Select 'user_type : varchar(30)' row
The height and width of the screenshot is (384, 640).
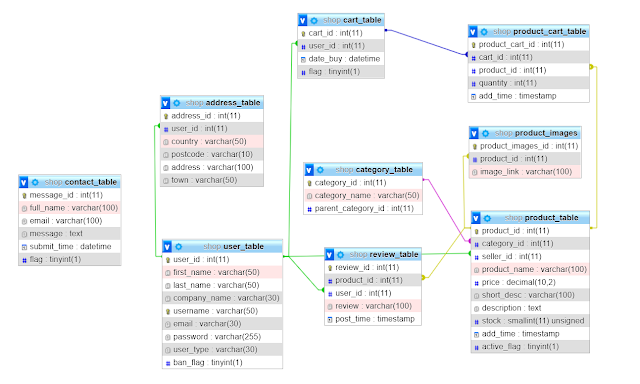pyautogui.click(x=222, y=349)
